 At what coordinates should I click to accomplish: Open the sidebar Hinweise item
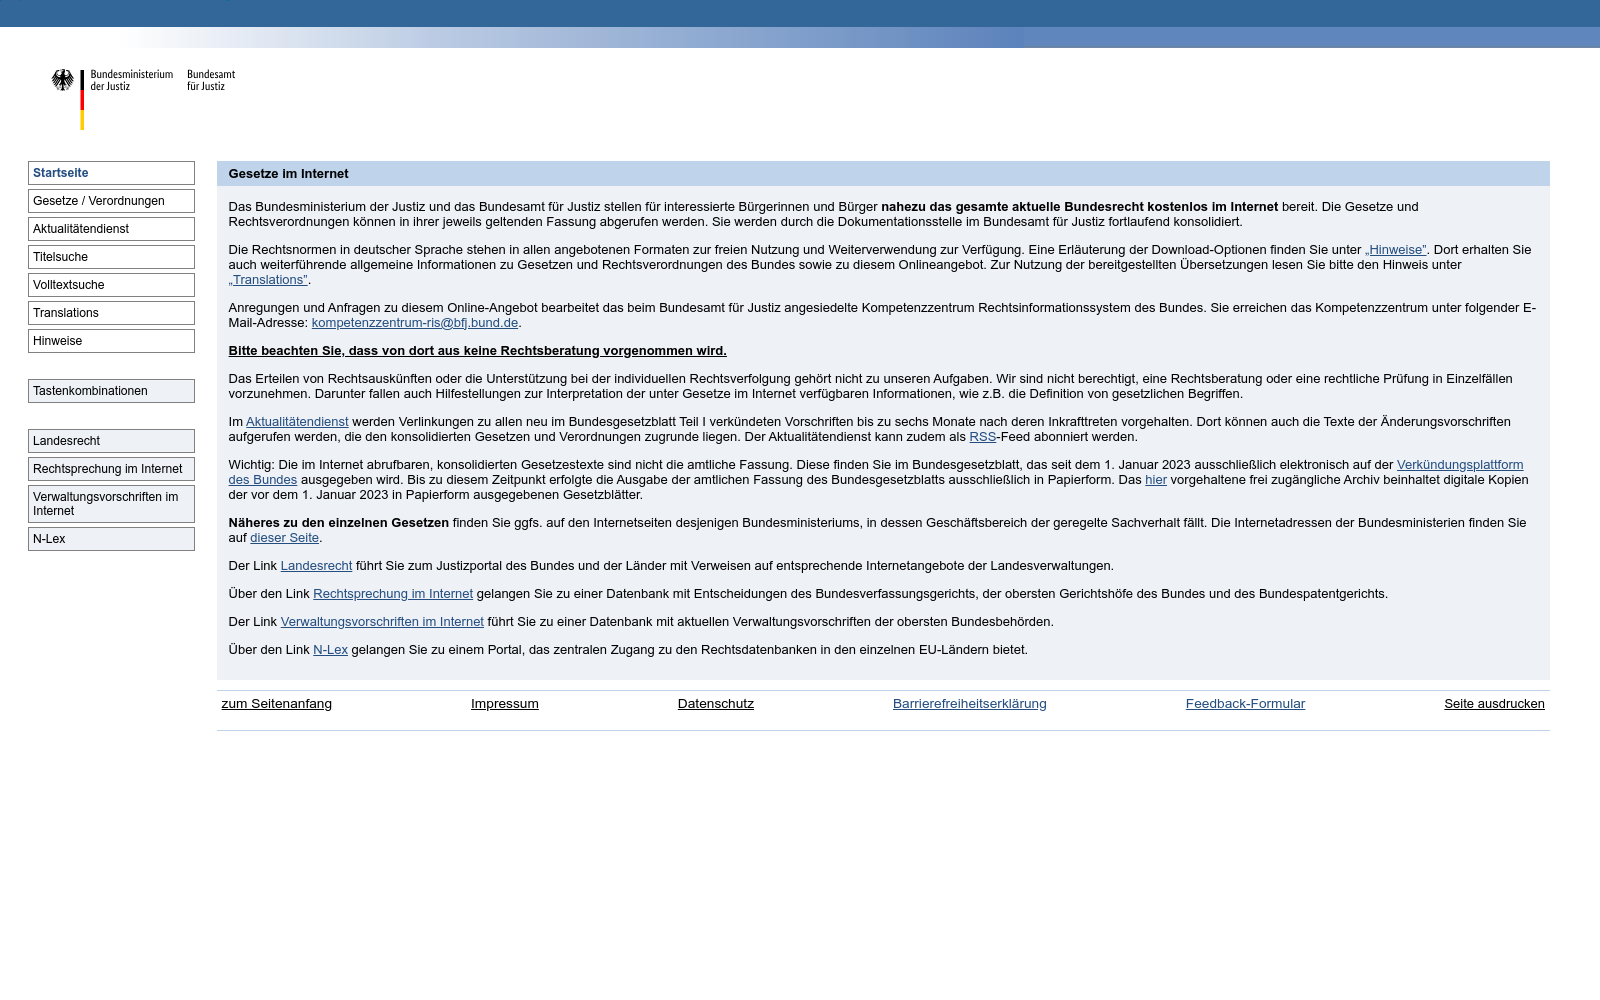(x=111, y=341)
